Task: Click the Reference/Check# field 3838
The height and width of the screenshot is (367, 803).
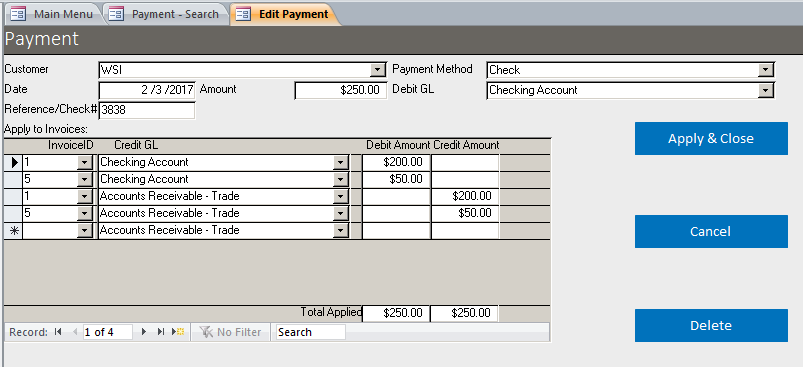Action: click(146, 110)
